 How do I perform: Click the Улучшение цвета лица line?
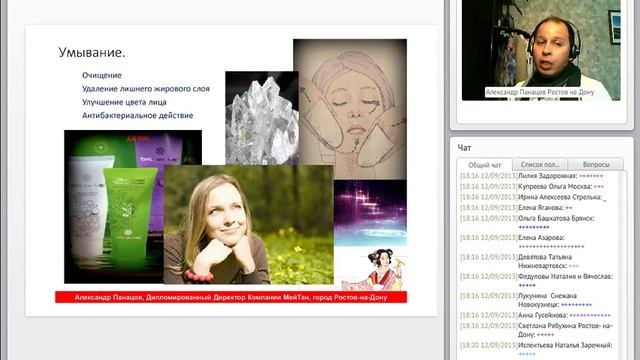tap(124, 102)
